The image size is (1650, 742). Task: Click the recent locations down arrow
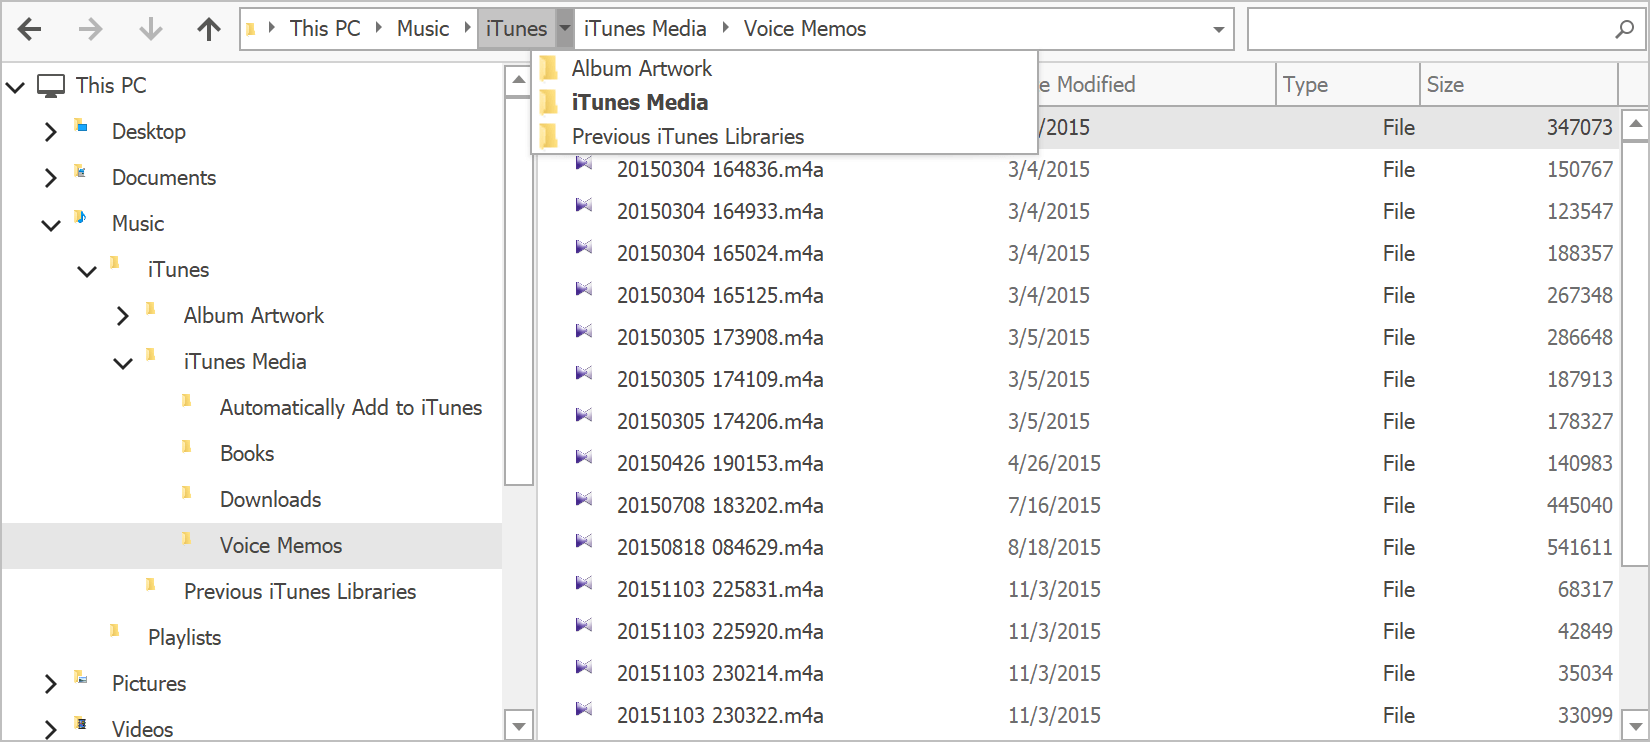coord(150,29)
